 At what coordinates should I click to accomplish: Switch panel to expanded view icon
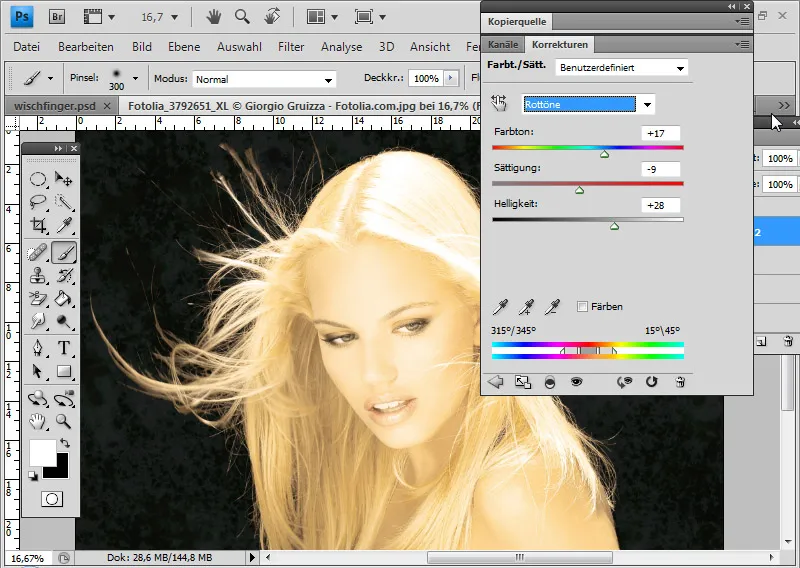[522, 382]
